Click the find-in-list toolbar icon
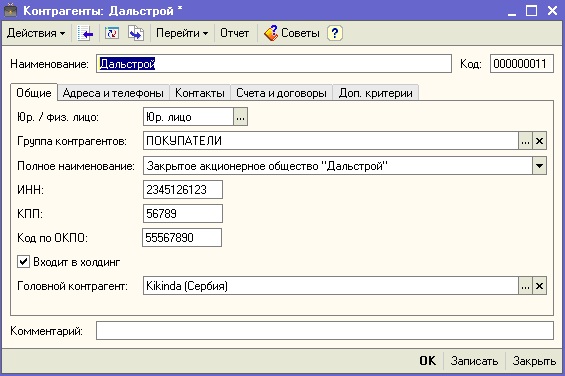This screenshot has width=565, height=376. click(x=85, y=33)
